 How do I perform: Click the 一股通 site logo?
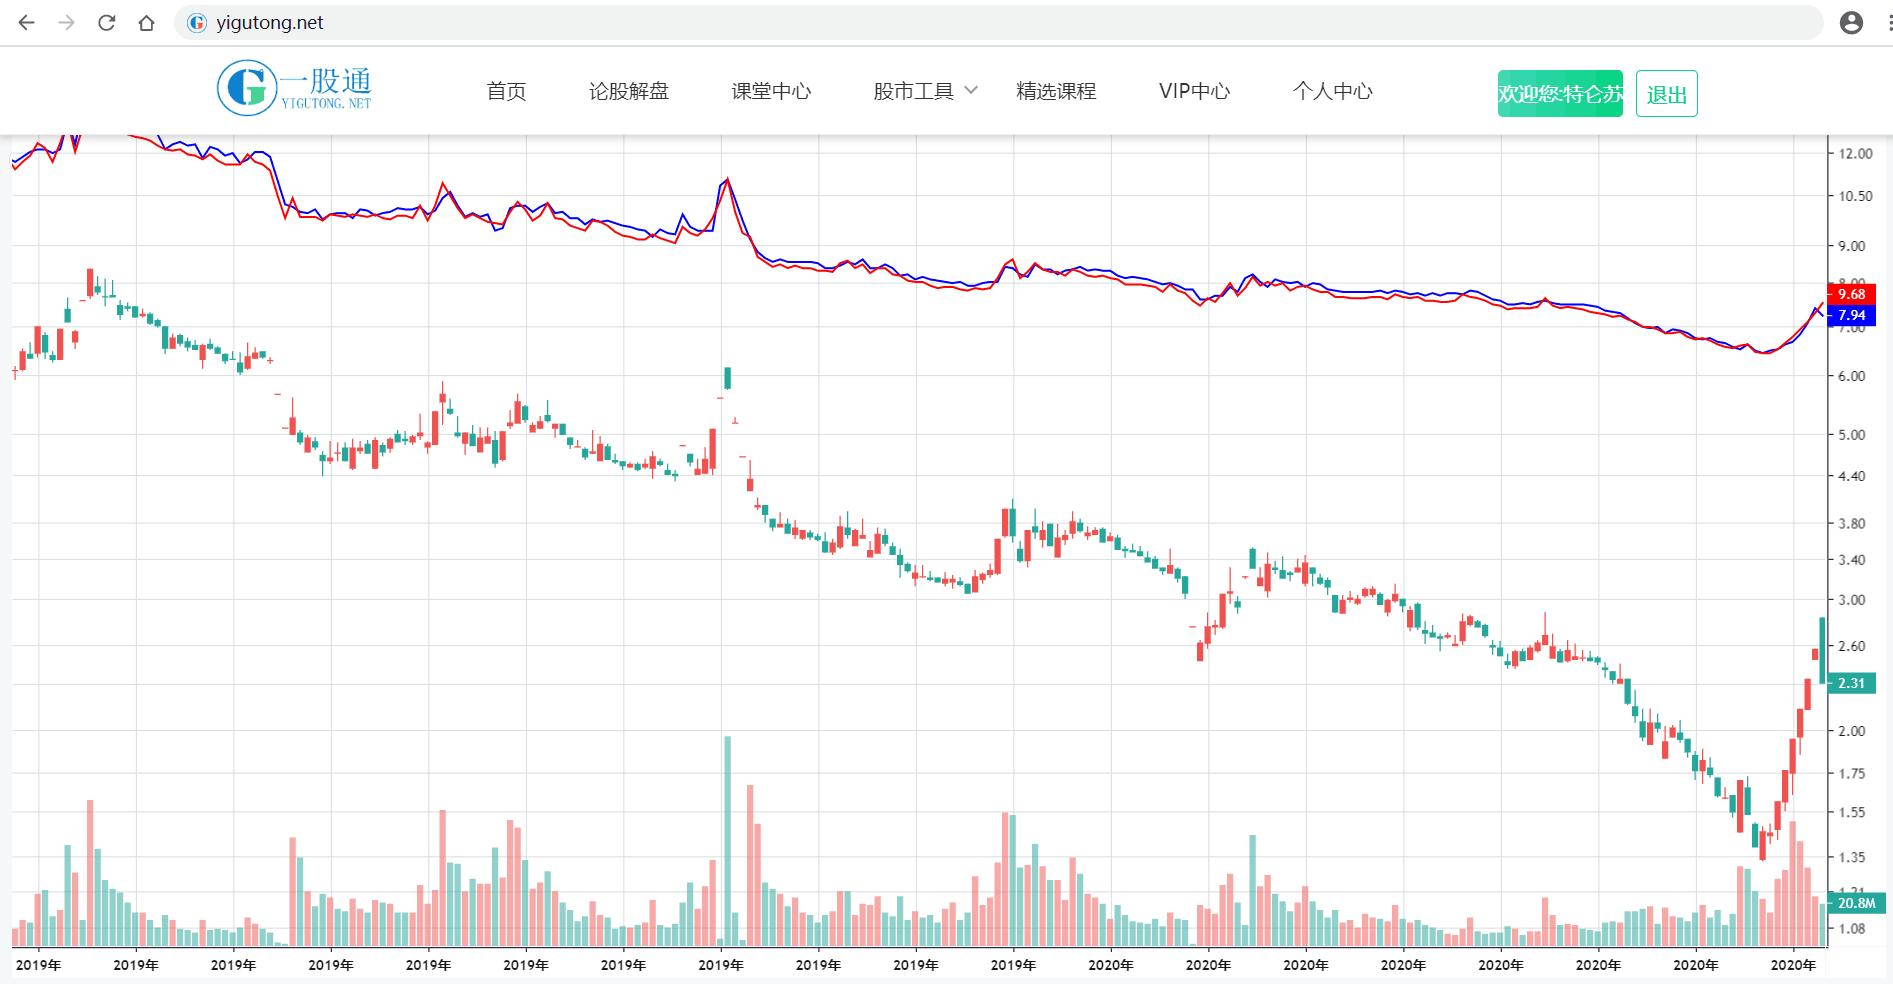(x=294, y=88)
